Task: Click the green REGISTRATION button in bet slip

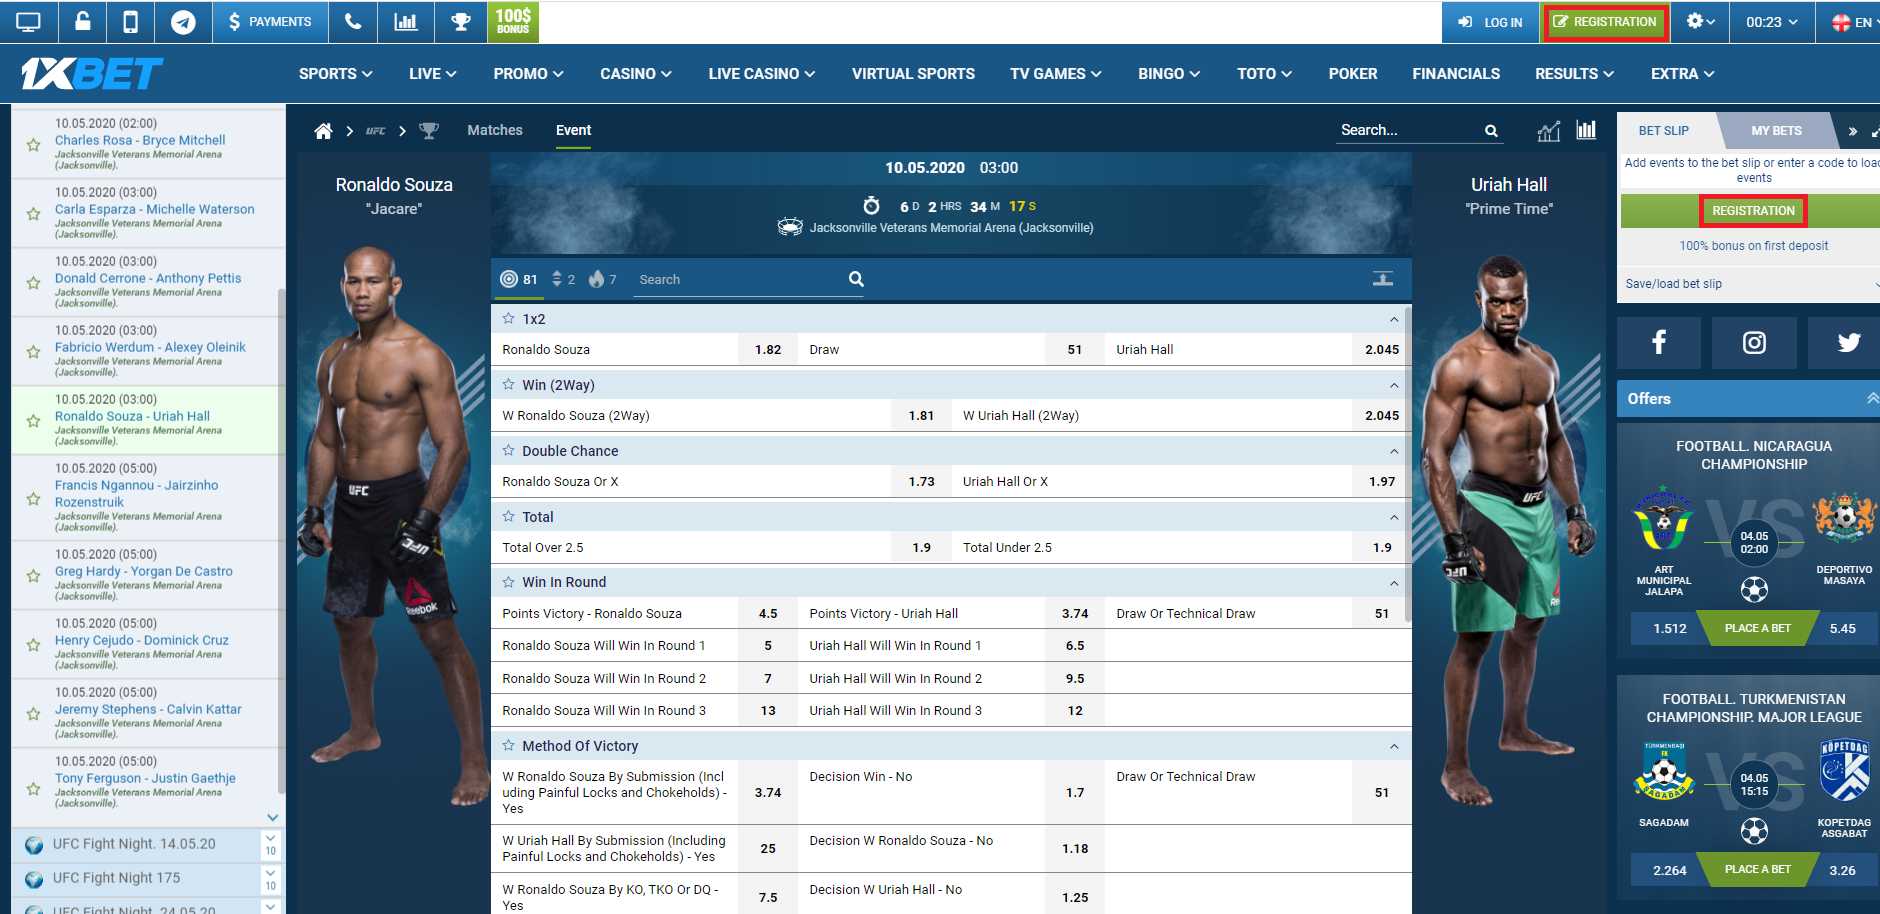Action: (1753, 211)
